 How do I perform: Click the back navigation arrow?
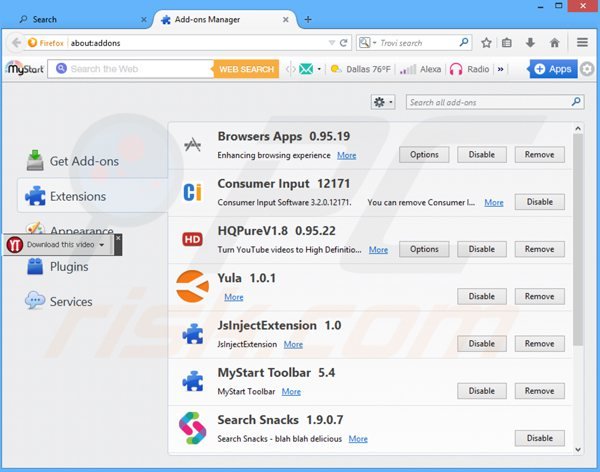pyautogui.click(x=16, y=42)
